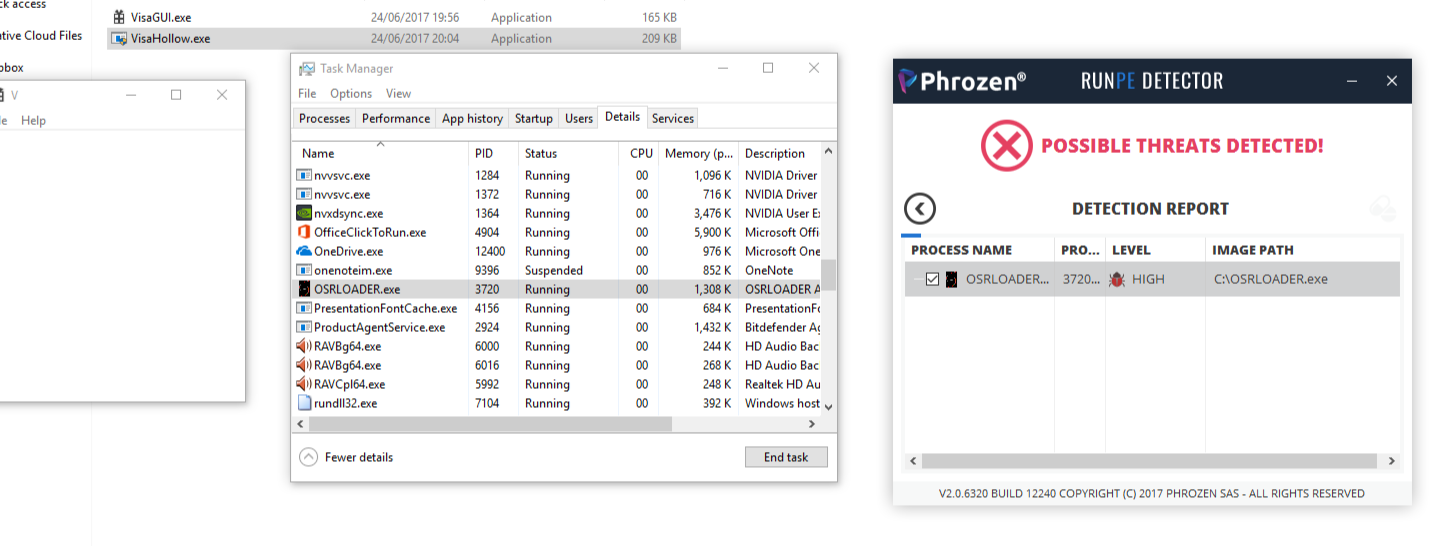Click the VisaGUI.exe file icon
Image resolution: width=1447 pixels, height=546 pixels.
[120, 17]
